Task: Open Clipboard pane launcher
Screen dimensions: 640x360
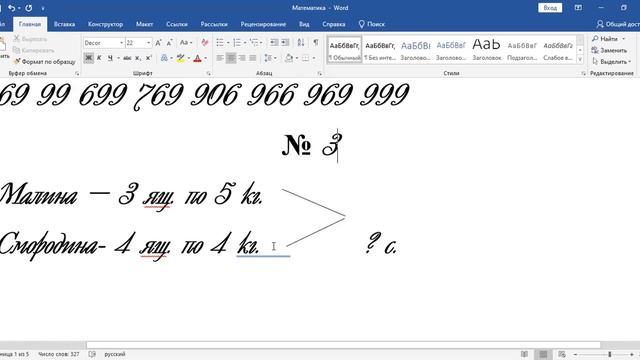Action: coord(77,73)
